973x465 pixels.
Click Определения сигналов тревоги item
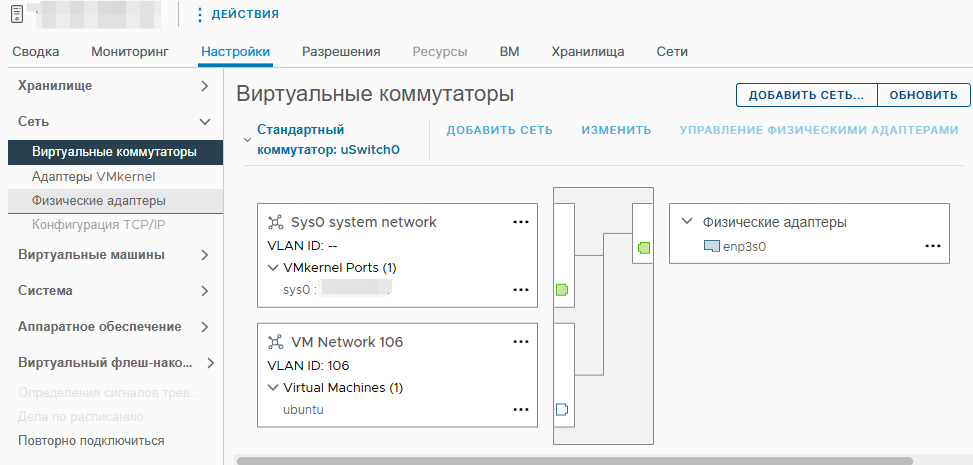(x=108, y=392)
